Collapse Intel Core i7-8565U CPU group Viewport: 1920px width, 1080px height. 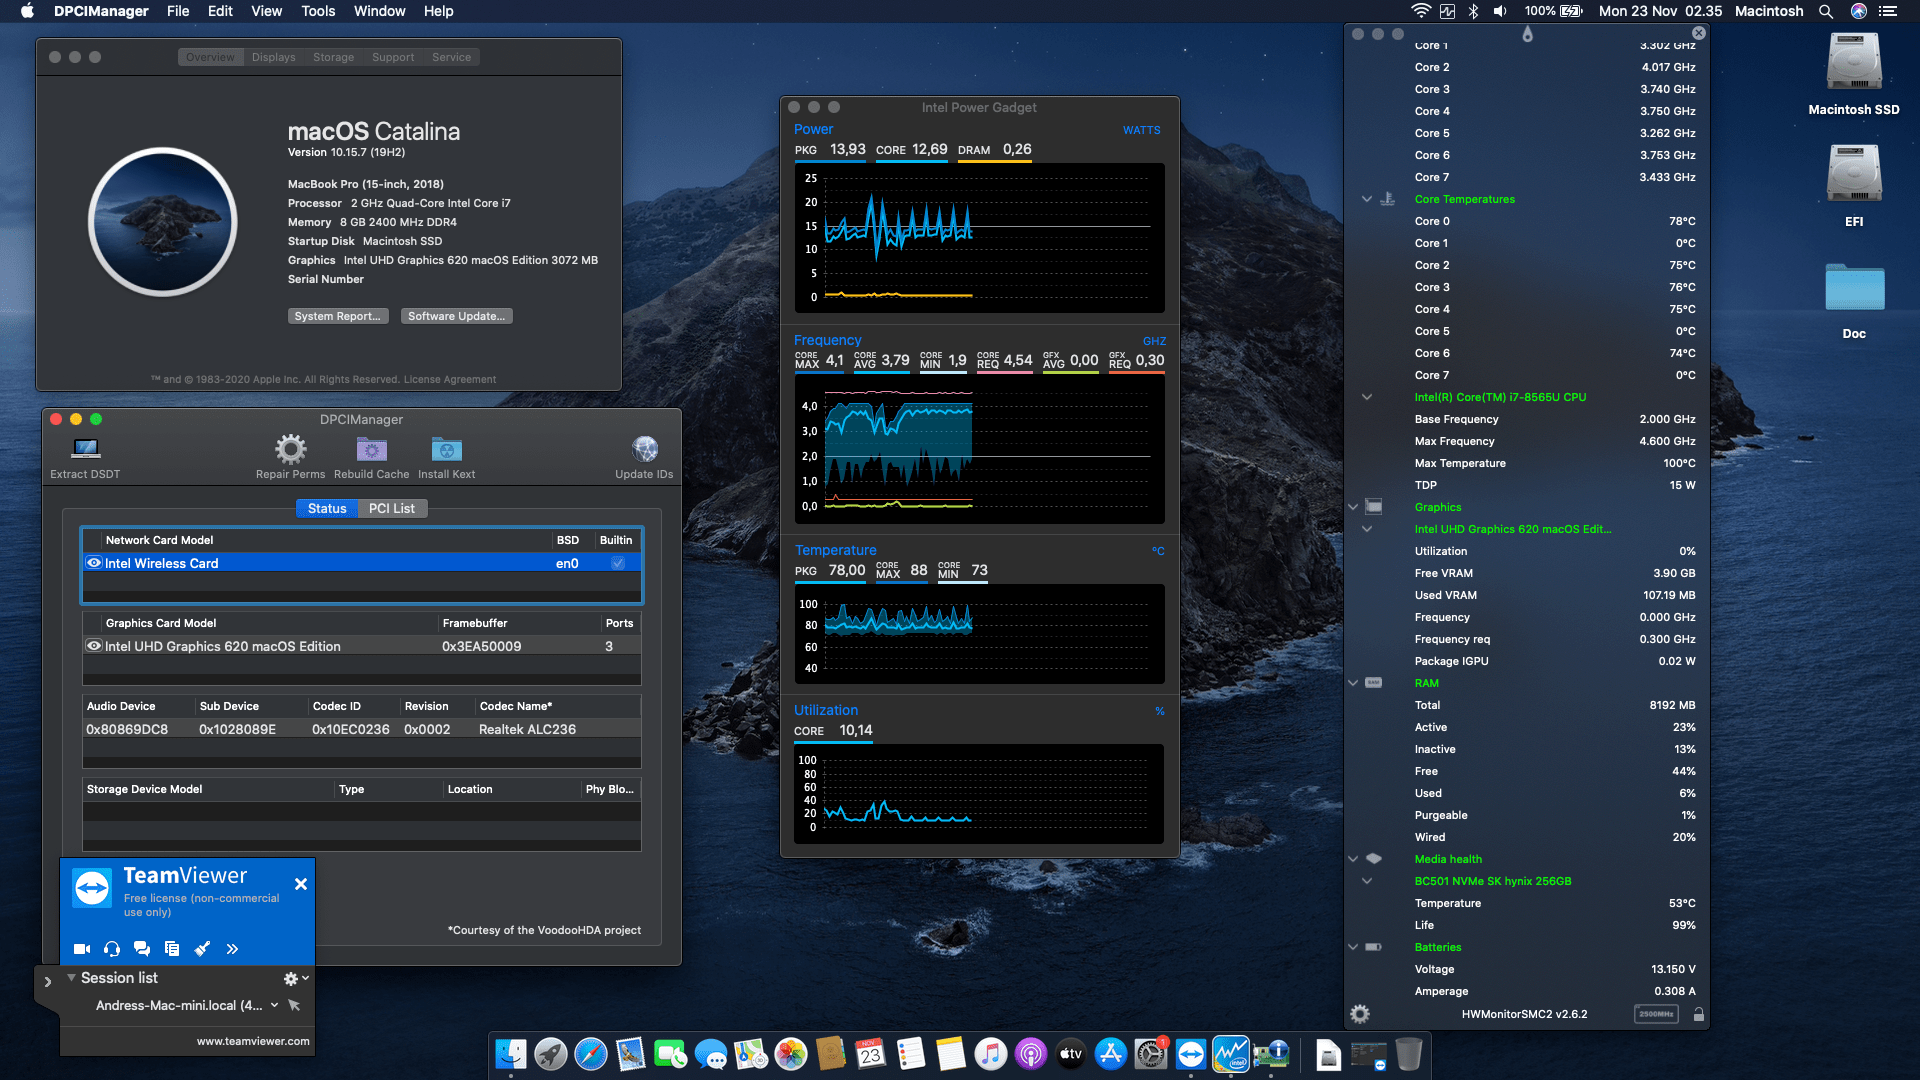click(x=1366, y=397)
